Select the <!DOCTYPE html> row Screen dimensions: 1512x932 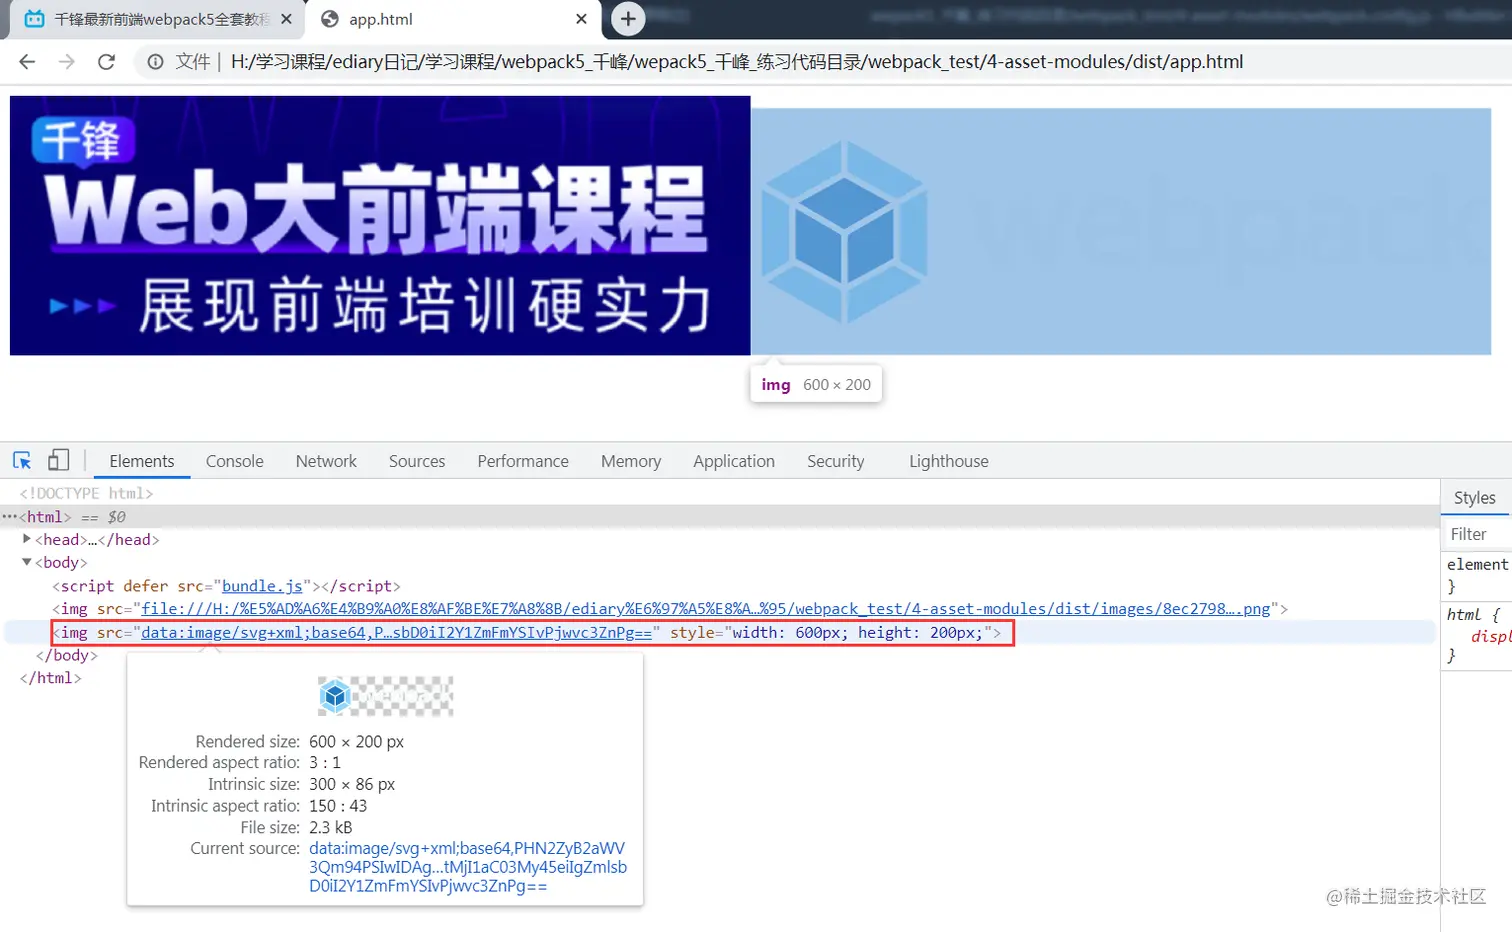tap(86, 493)
